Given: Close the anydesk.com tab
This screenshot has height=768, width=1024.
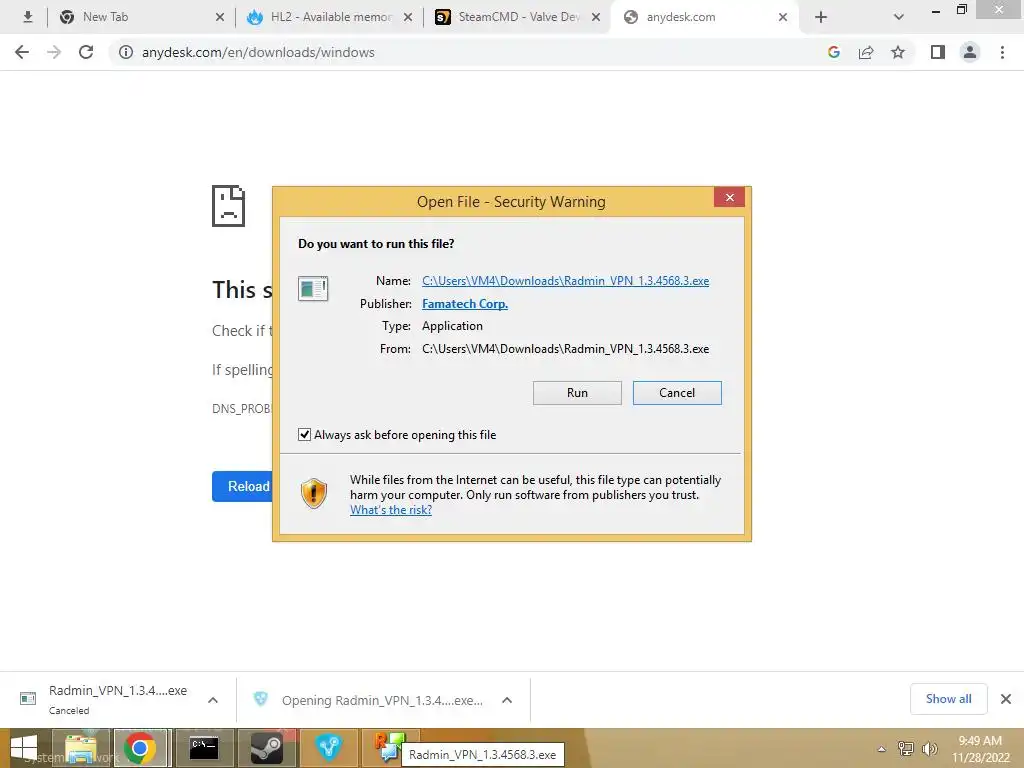Looking at the screenshot, I should pos(783,18).
